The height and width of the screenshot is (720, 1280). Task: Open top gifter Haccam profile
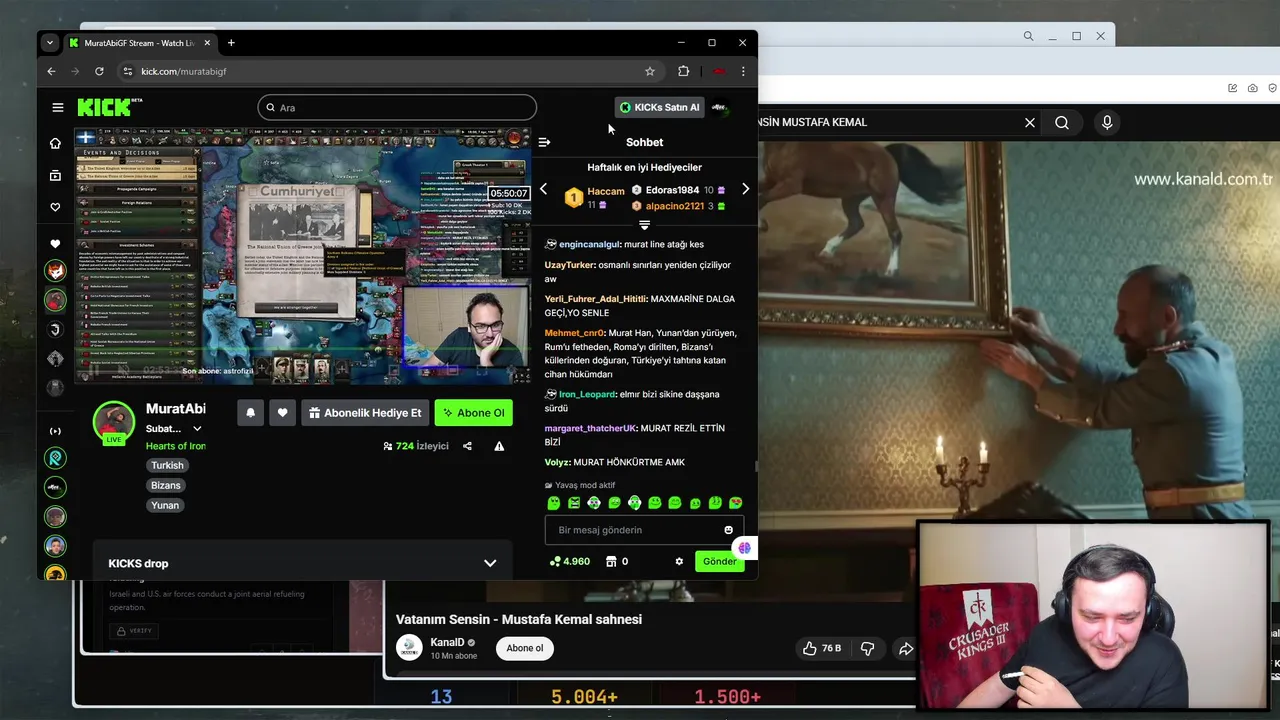[605, 191]
